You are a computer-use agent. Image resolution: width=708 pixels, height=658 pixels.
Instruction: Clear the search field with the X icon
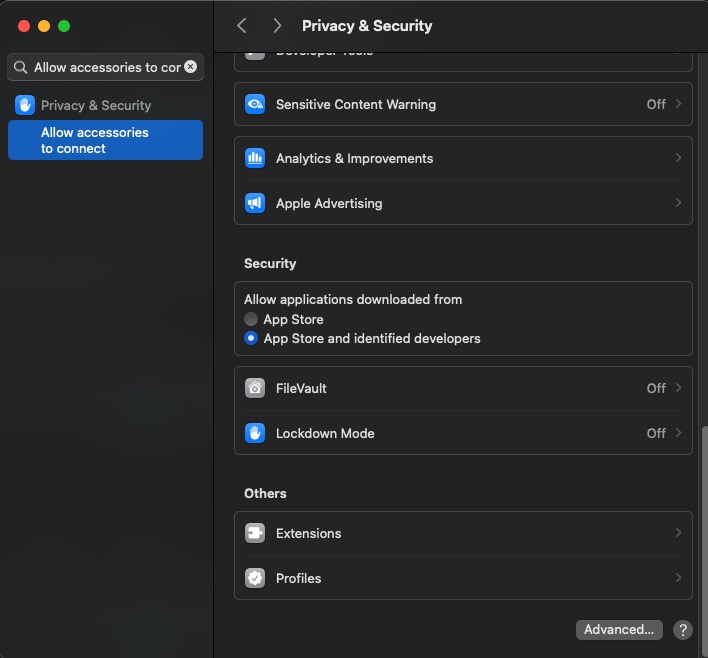pos(190,67)
